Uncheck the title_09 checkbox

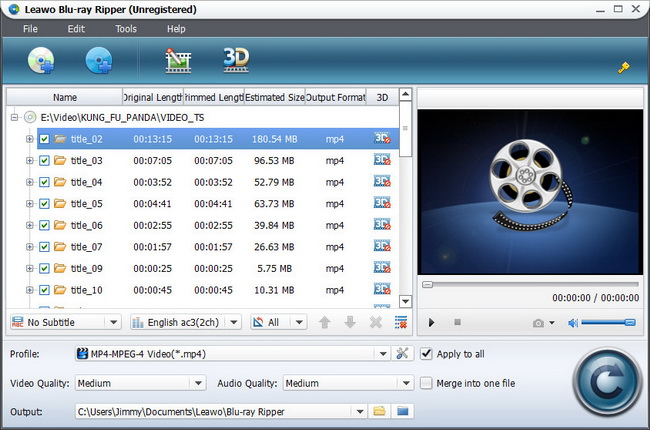[x=44, y=268]
